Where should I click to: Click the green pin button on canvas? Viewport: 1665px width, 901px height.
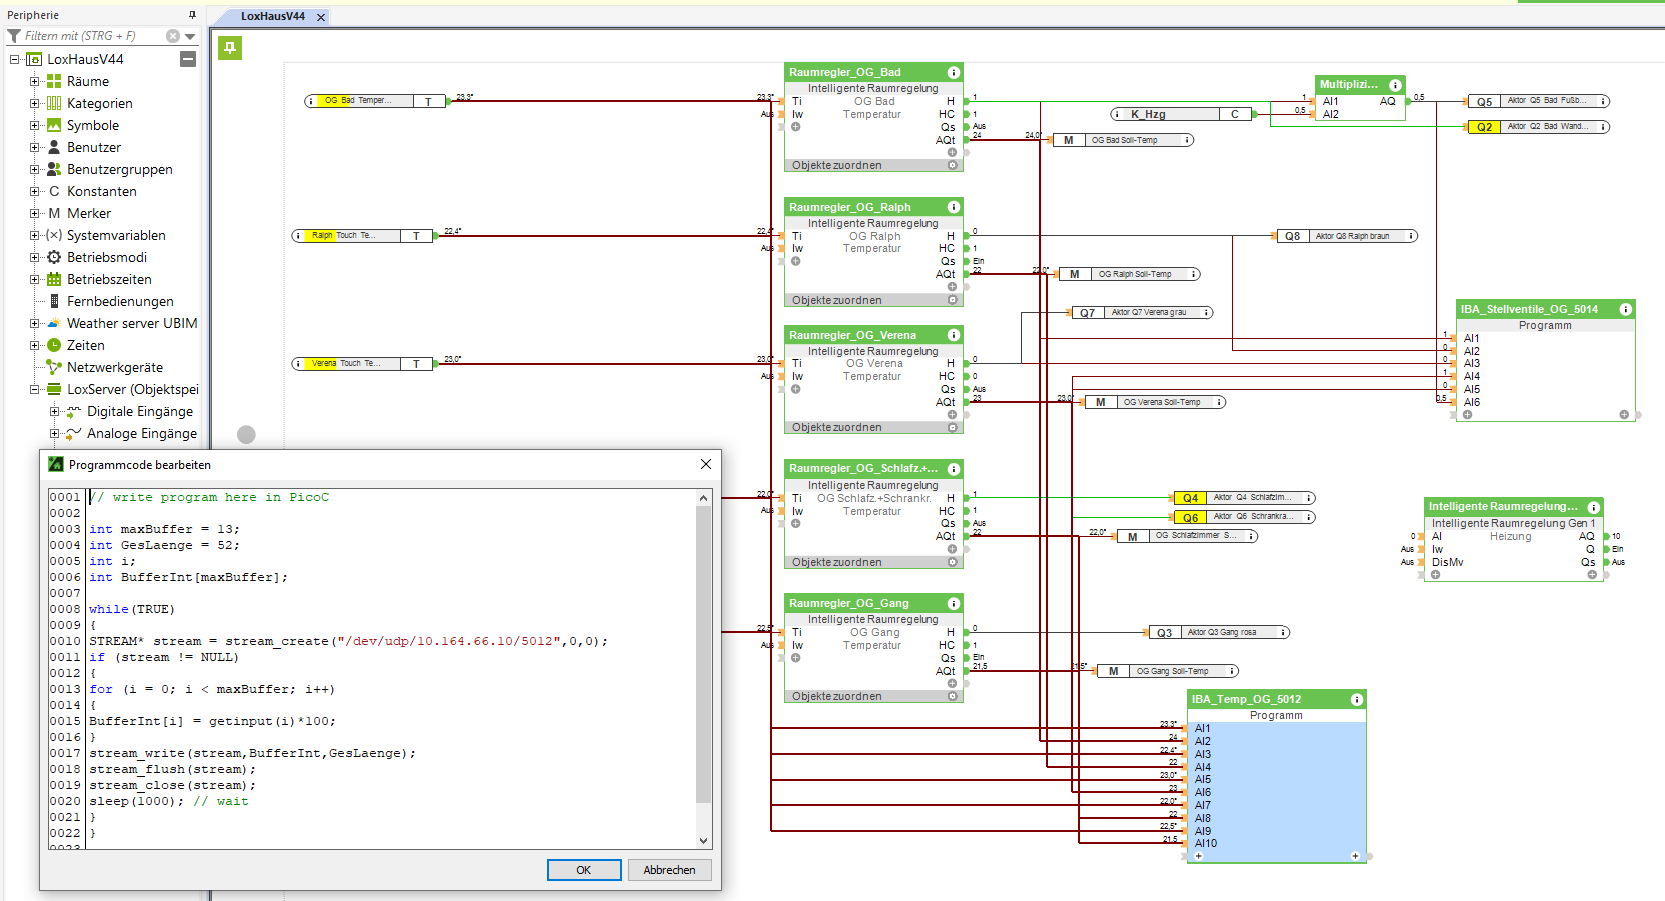coord(230,48)
